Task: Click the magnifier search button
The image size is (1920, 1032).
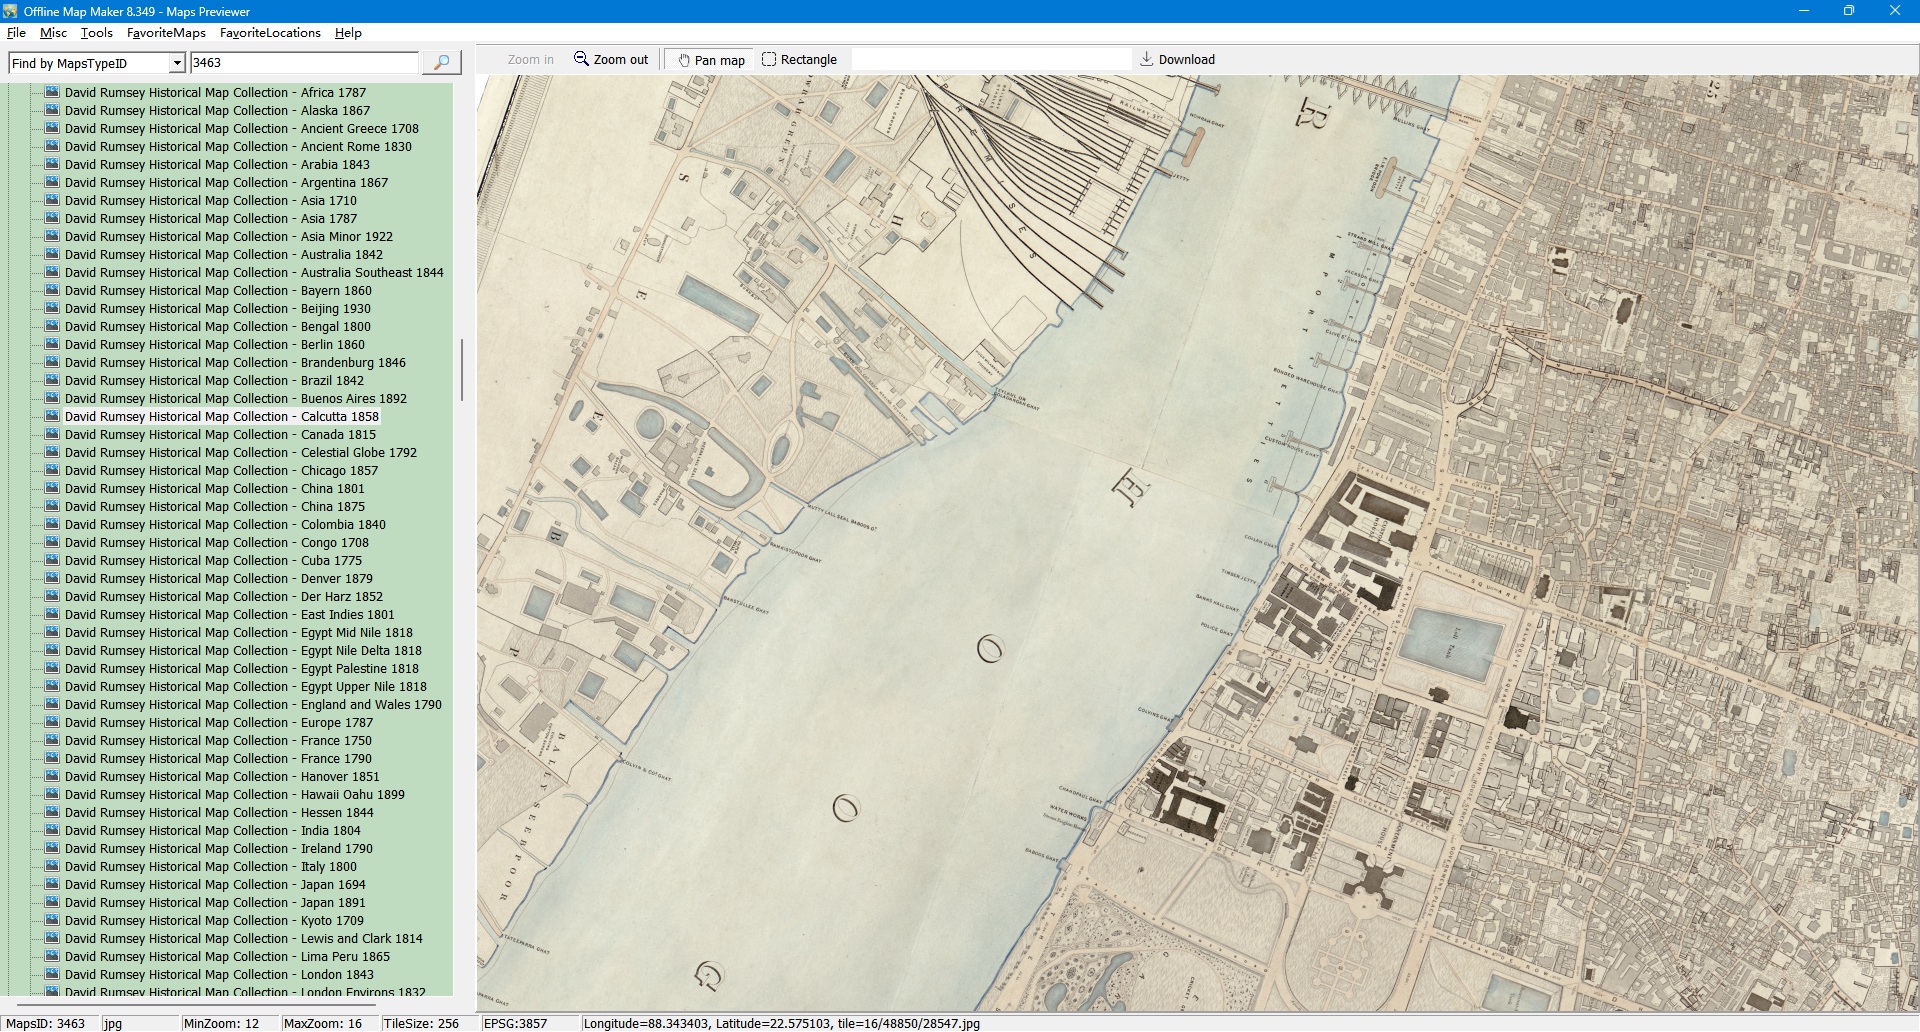Action: 441,63
